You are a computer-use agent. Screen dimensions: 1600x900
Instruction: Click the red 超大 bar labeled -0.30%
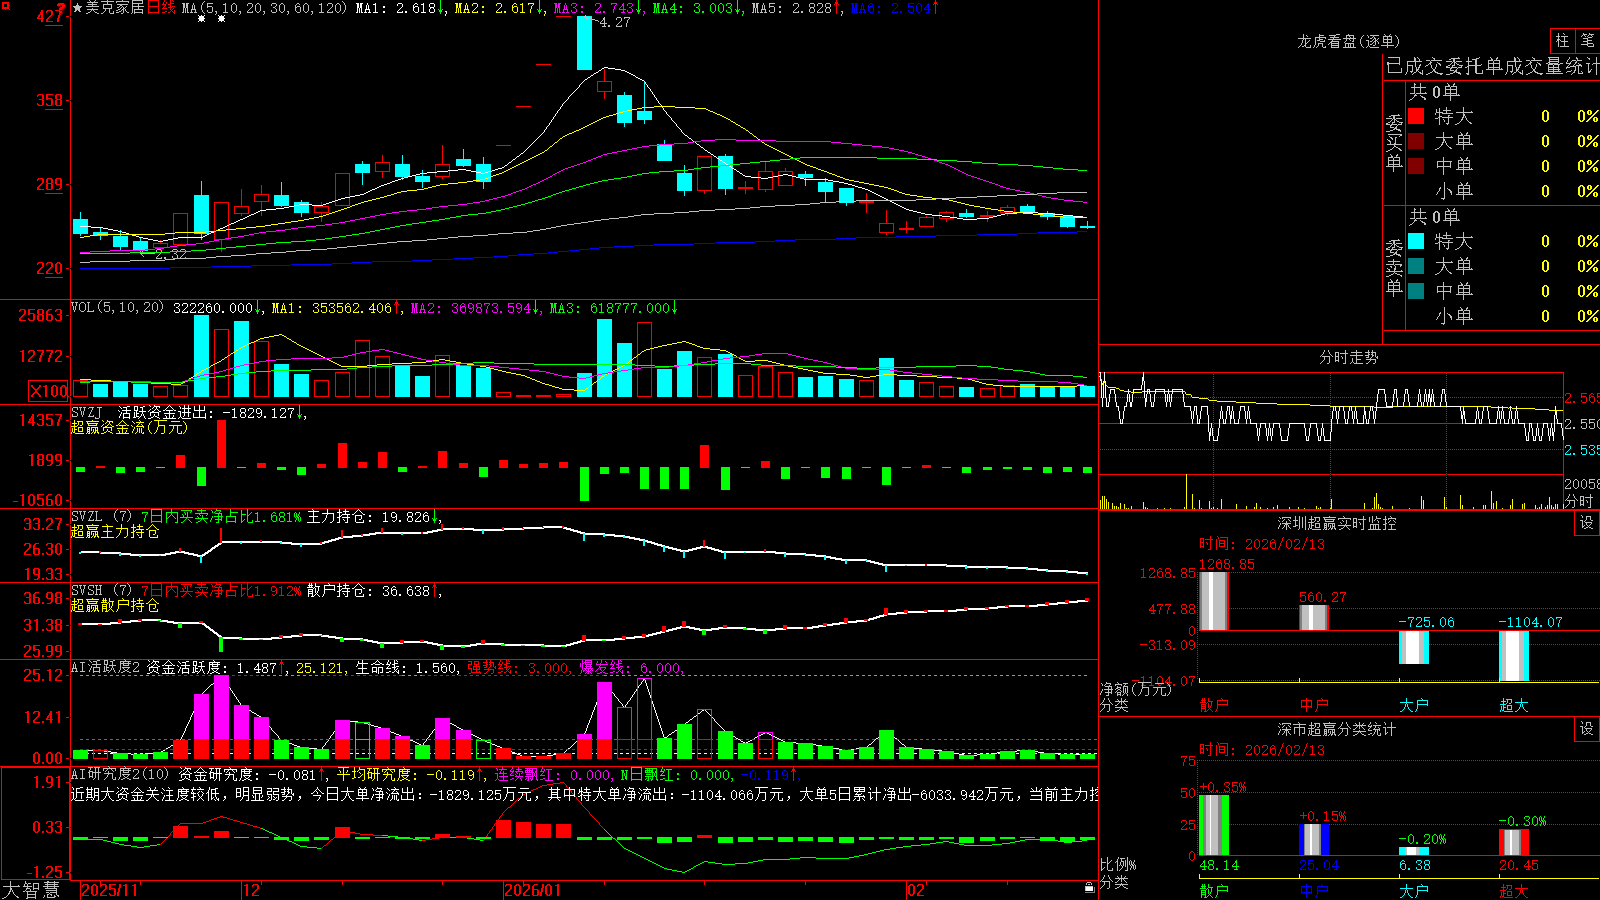click(1513, 842)
